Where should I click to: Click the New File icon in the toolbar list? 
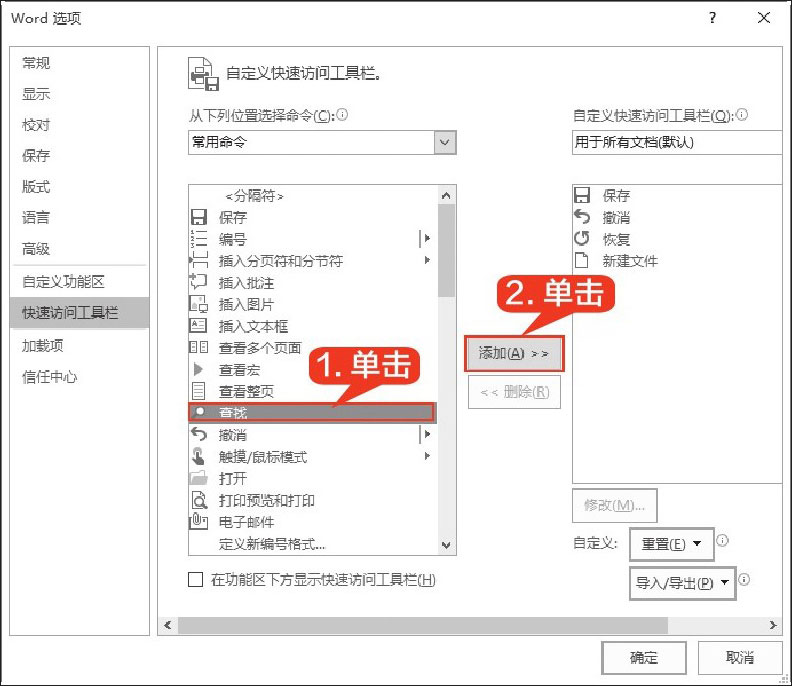(582, 260)
